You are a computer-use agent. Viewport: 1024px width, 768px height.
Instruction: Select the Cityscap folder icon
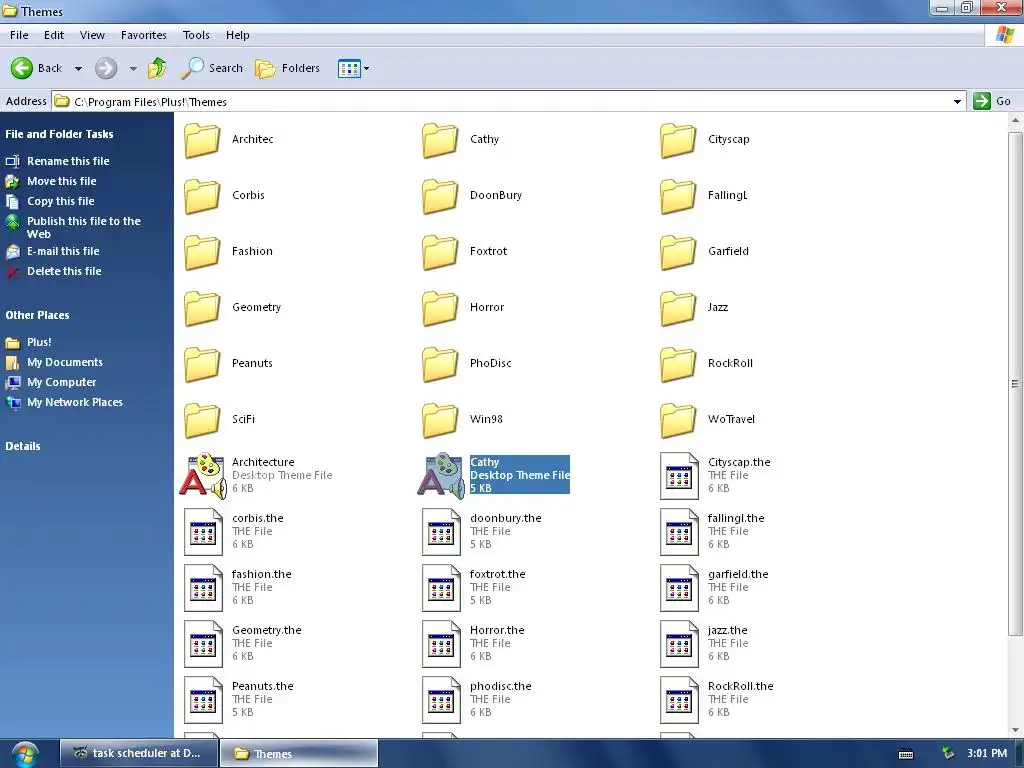[x=678, y=140]
